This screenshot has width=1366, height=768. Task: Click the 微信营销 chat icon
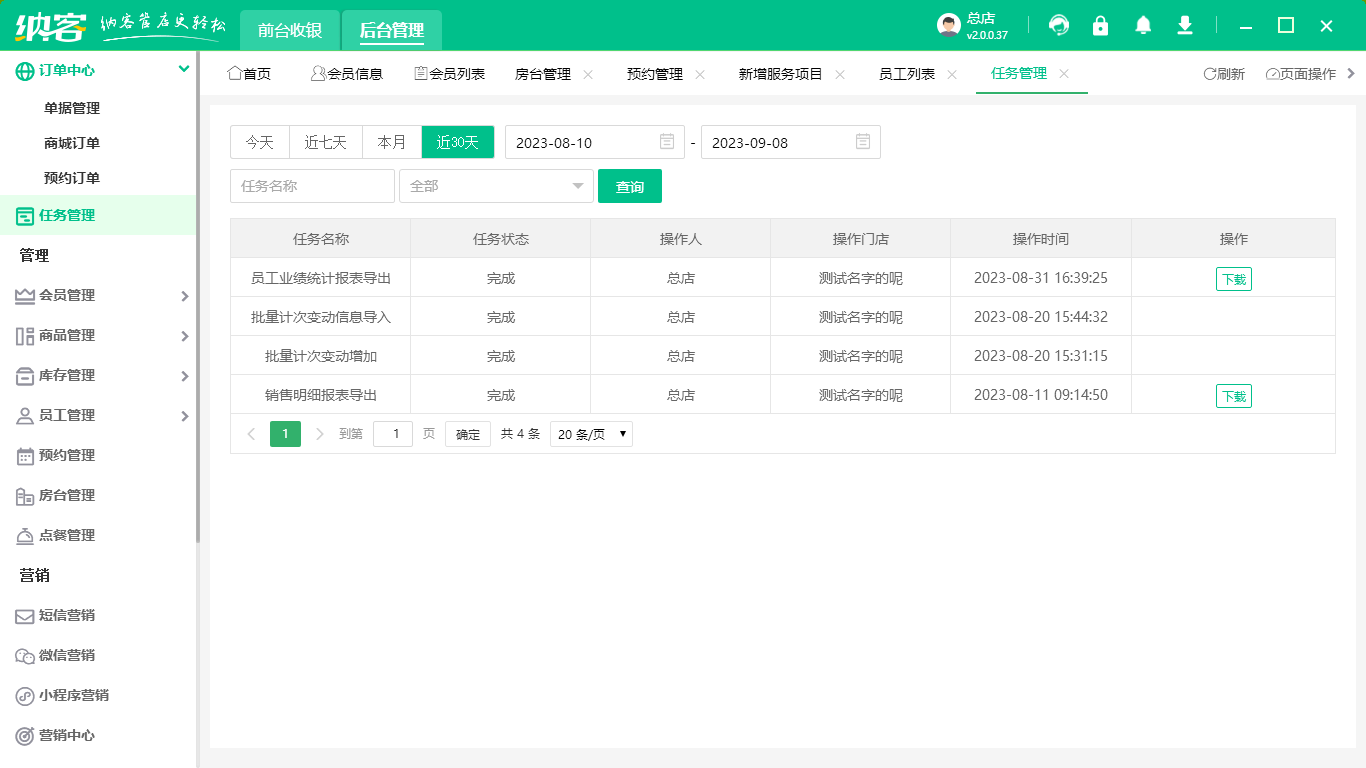point(25,656)
